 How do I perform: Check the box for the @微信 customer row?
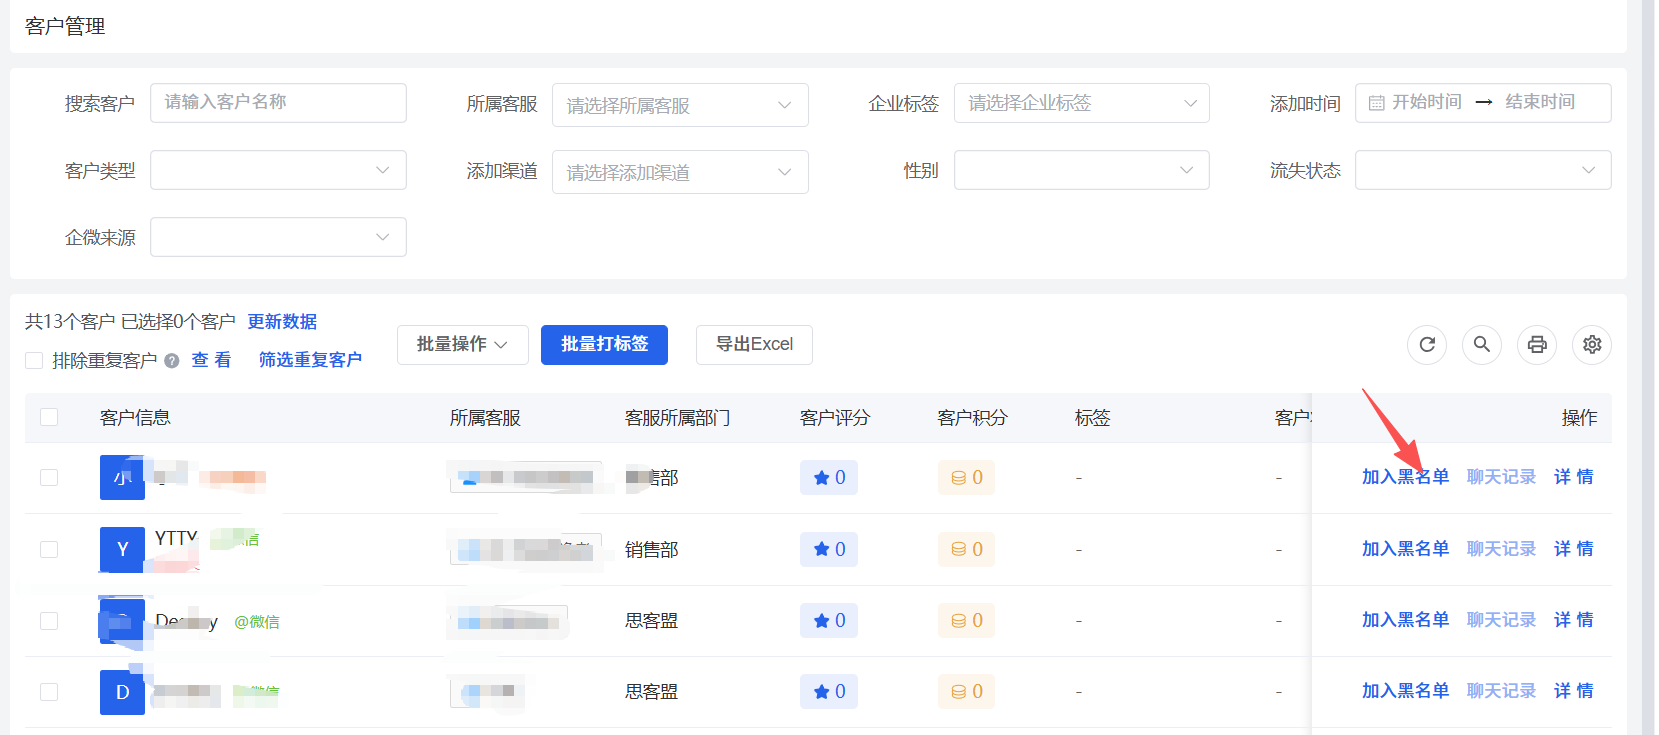click(49, 621)
